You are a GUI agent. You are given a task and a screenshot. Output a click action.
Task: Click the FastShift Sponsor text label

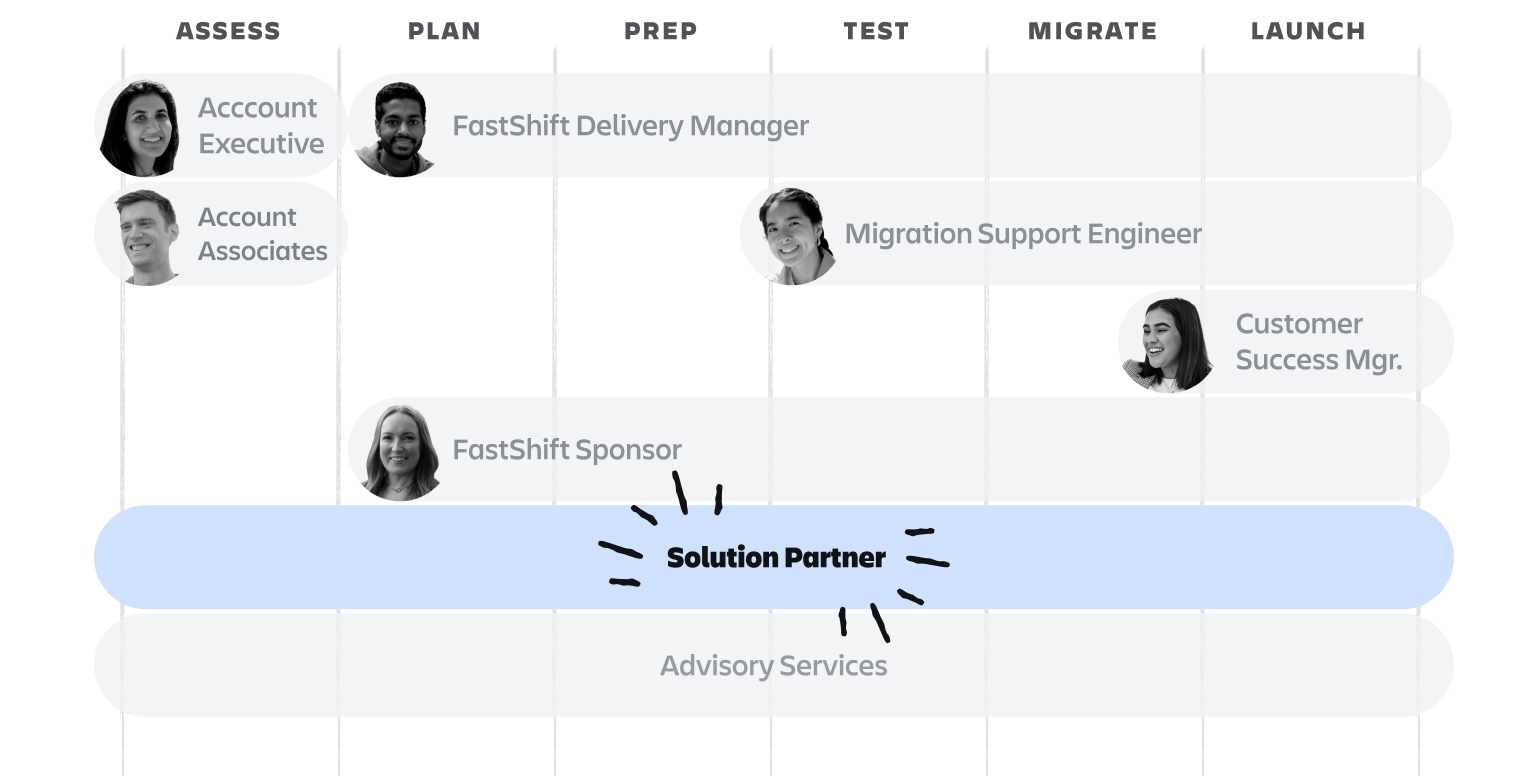point(567,450)
